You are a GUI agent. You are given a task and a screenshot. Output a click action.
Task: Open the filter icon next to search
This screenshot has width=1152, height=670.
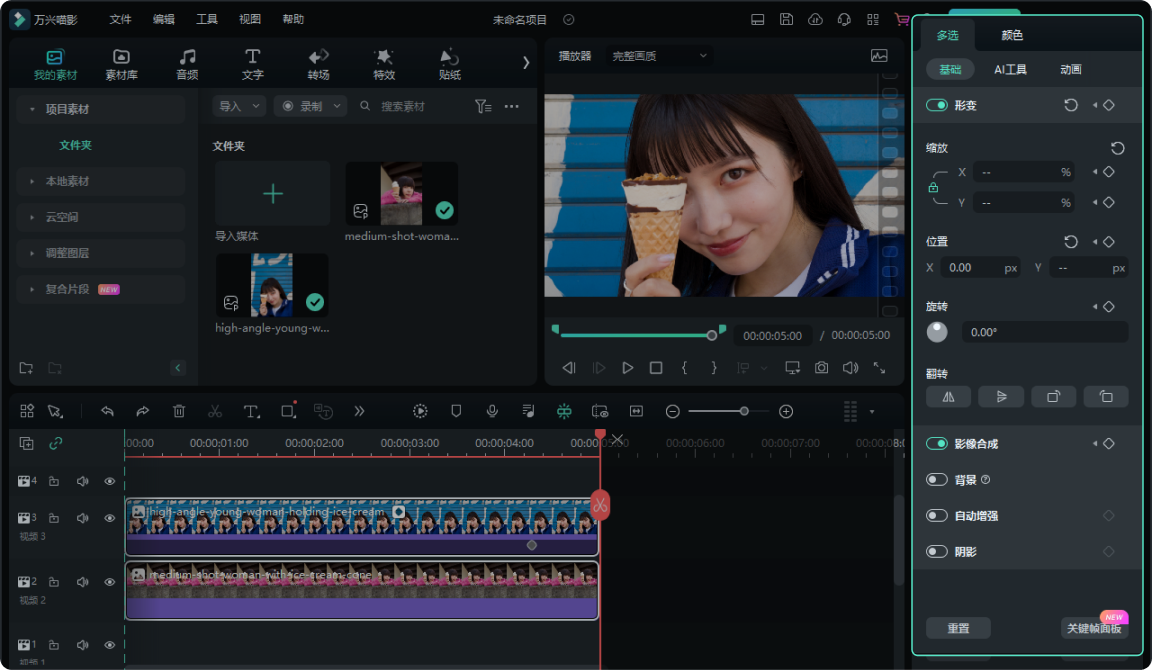point(483,106)
